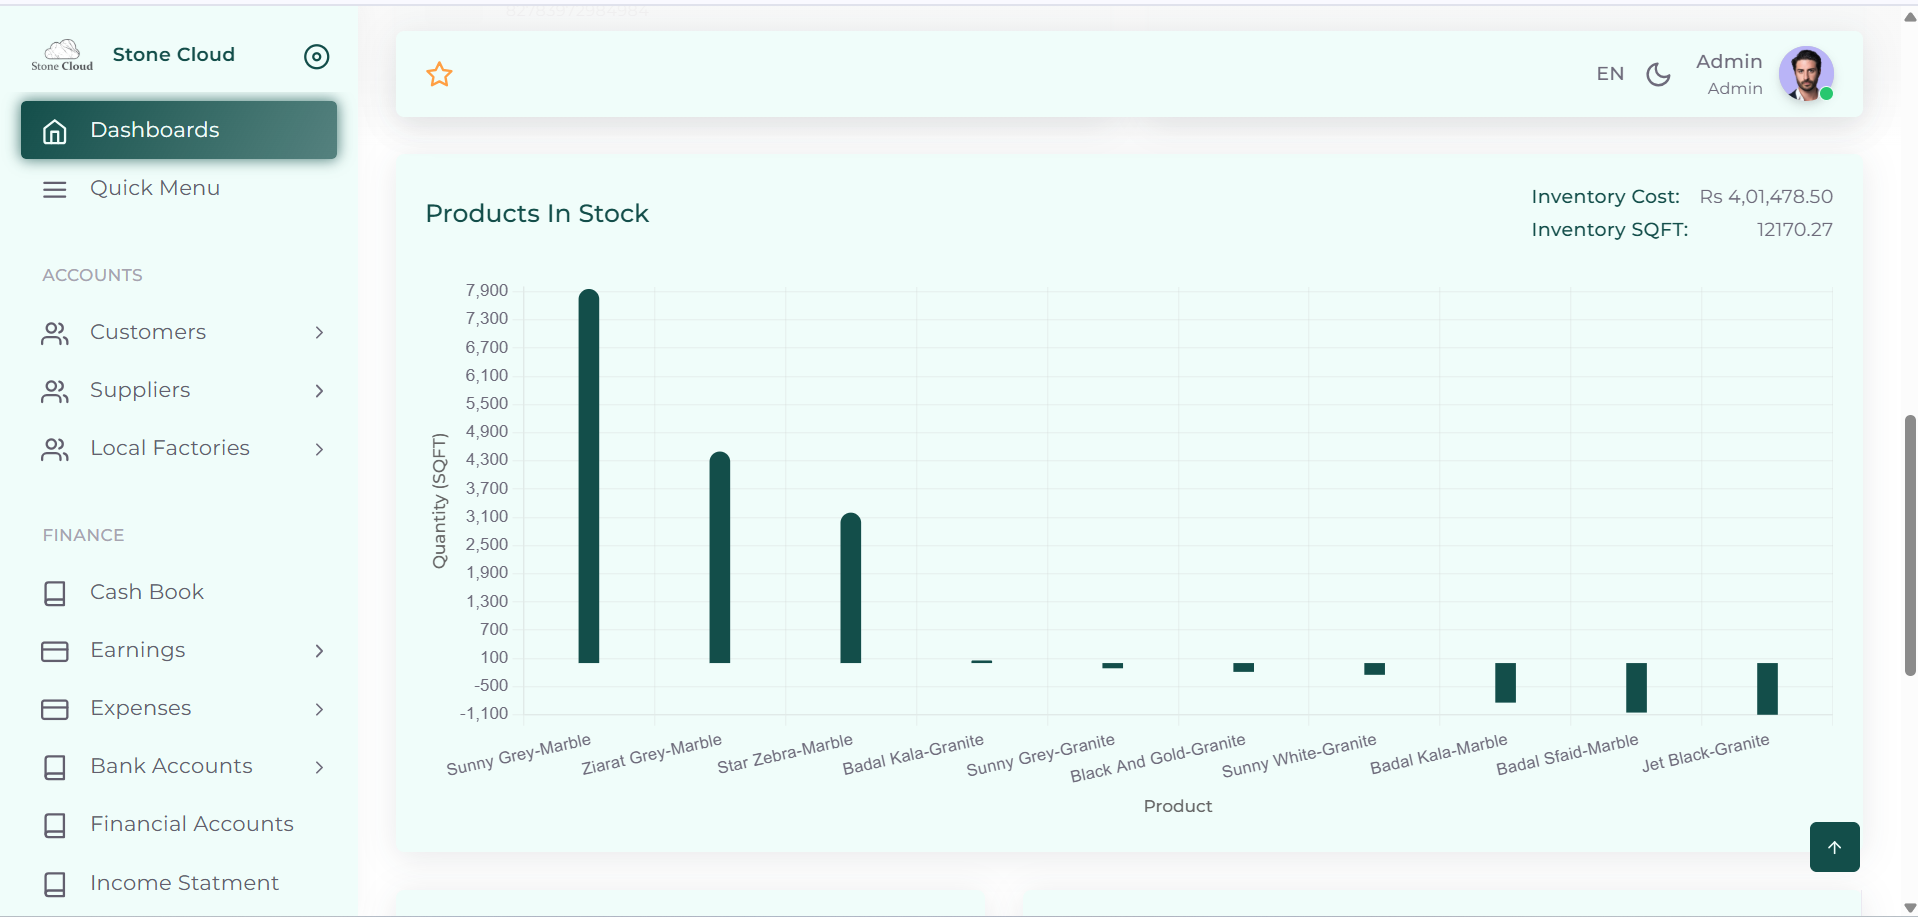Click the scroll-to-top arrow button
This screenshot has width=1918, height=917.
1834,847
